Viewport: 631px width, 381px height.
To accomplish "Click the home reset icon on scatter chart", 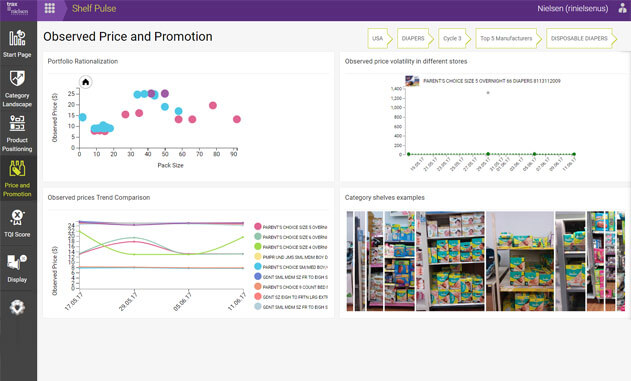I will (x=85, y=82).
